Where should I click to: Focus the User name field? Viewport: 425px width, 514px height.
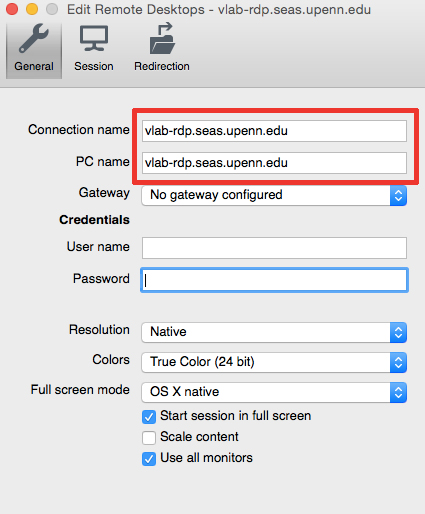pyautogui.click(x=274, y=248)
